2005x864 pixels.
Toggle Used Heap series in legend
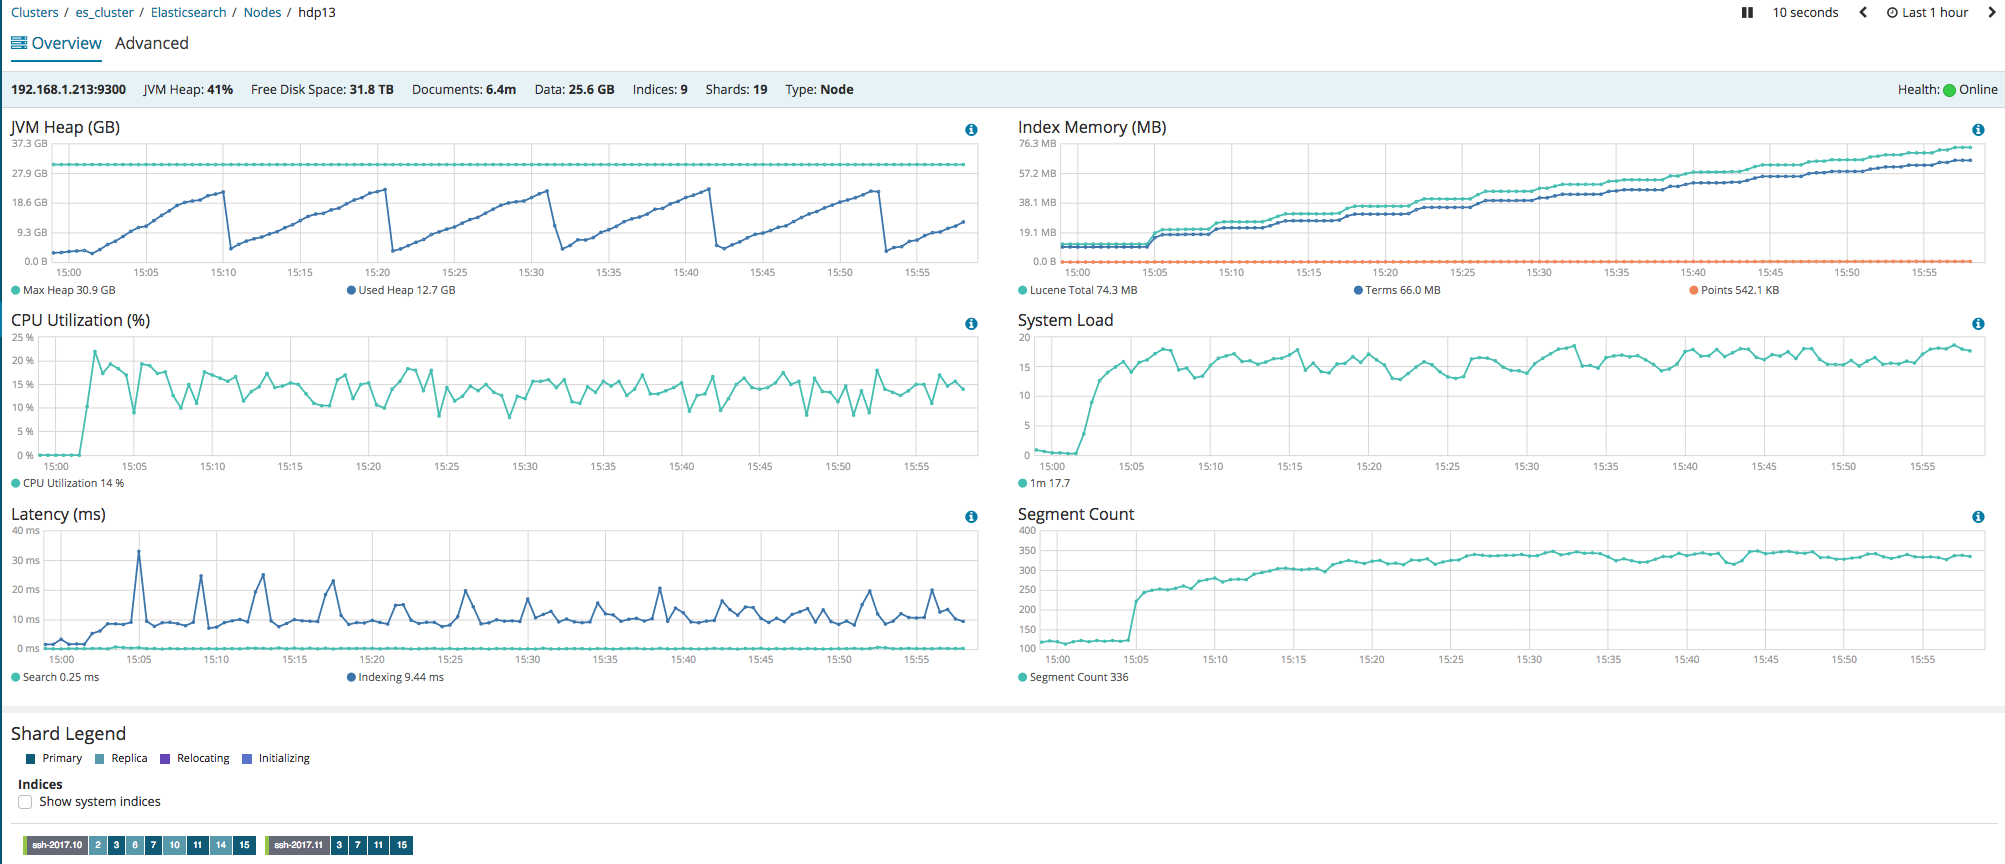point(401,290)
